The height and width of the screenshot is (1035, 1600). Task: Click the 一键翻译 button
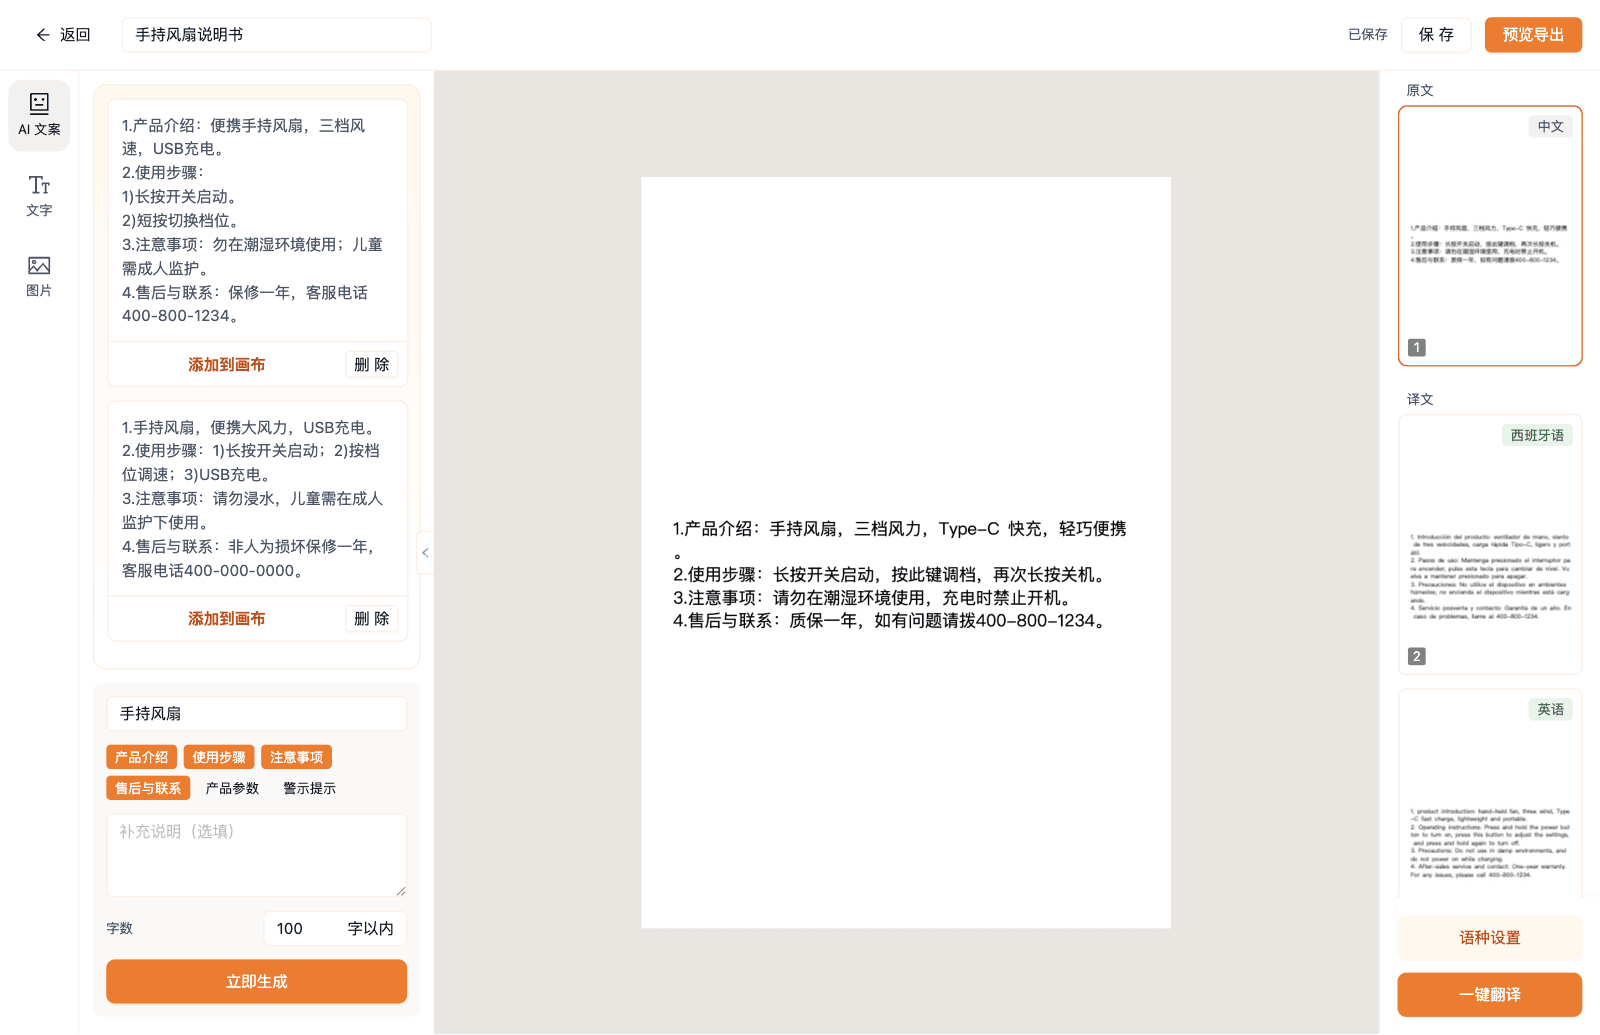pyautogui.click(x=1490, y=994)
